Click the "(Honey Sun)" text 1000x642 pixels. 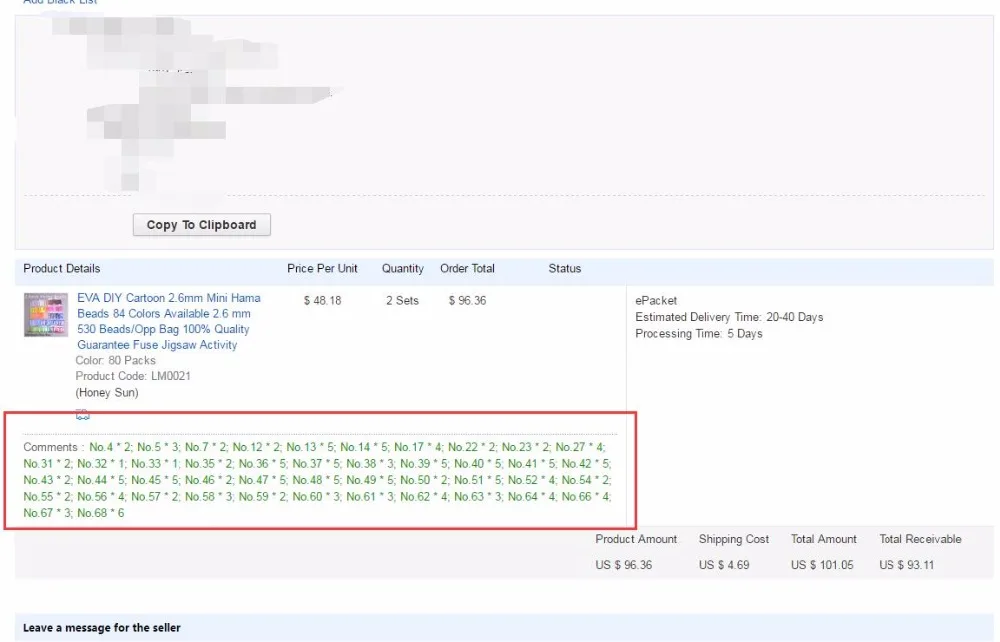click(107, 393)
